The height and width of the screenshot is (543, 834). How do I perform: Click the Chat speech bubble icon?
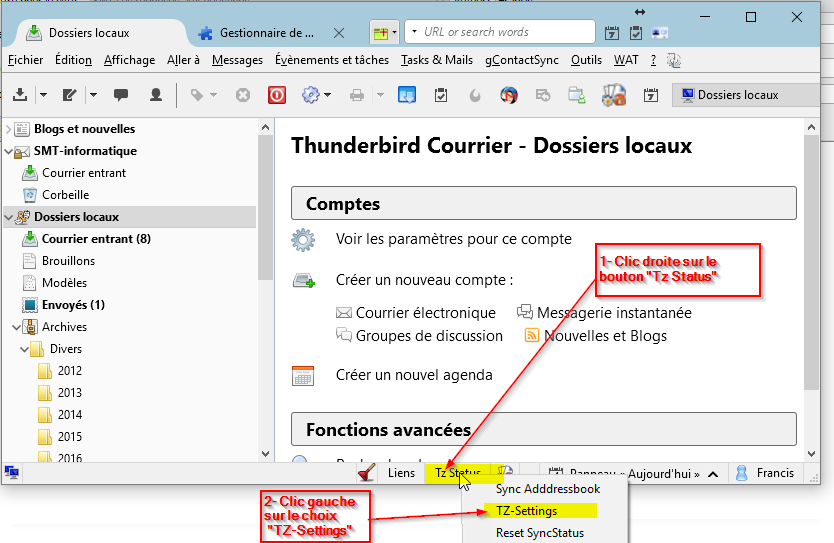click(121, 95)
